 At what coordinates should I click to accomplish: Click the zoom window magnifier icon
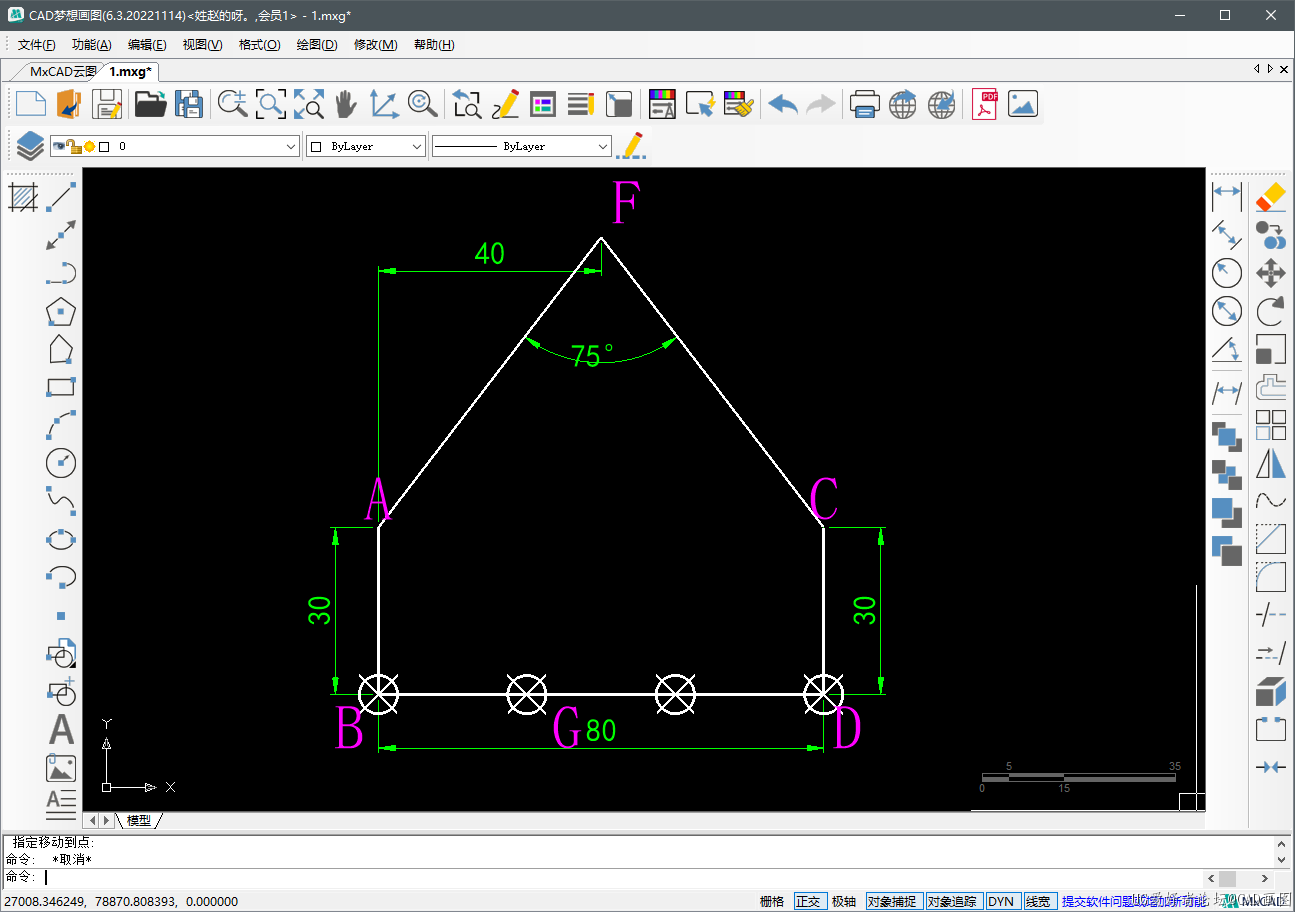tap(271, 104)
